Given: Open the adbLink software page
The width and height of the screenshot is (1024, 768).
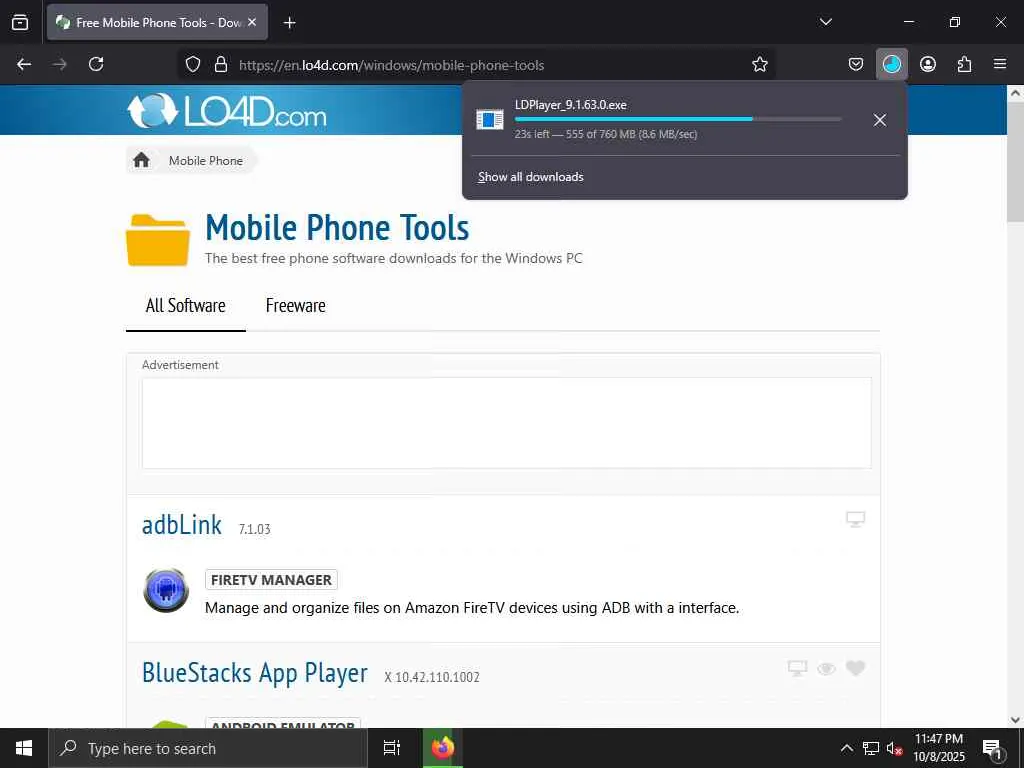Looking at the screenshot, I should pyautogui.click(x=182, y=525).
